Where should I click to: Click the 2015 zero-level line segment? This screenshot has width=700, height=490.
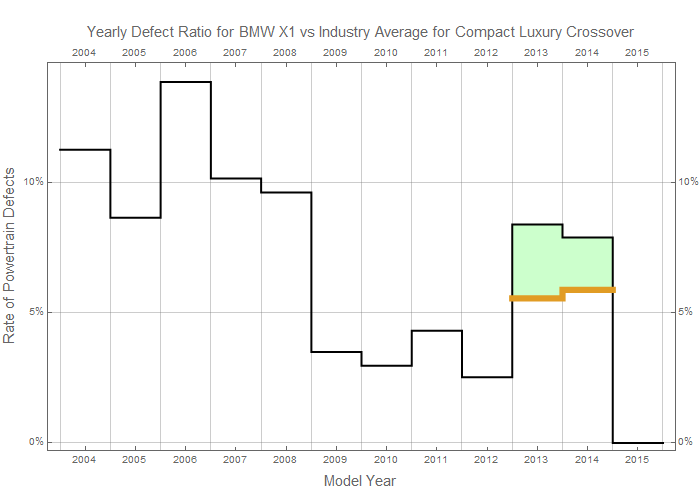637,442
